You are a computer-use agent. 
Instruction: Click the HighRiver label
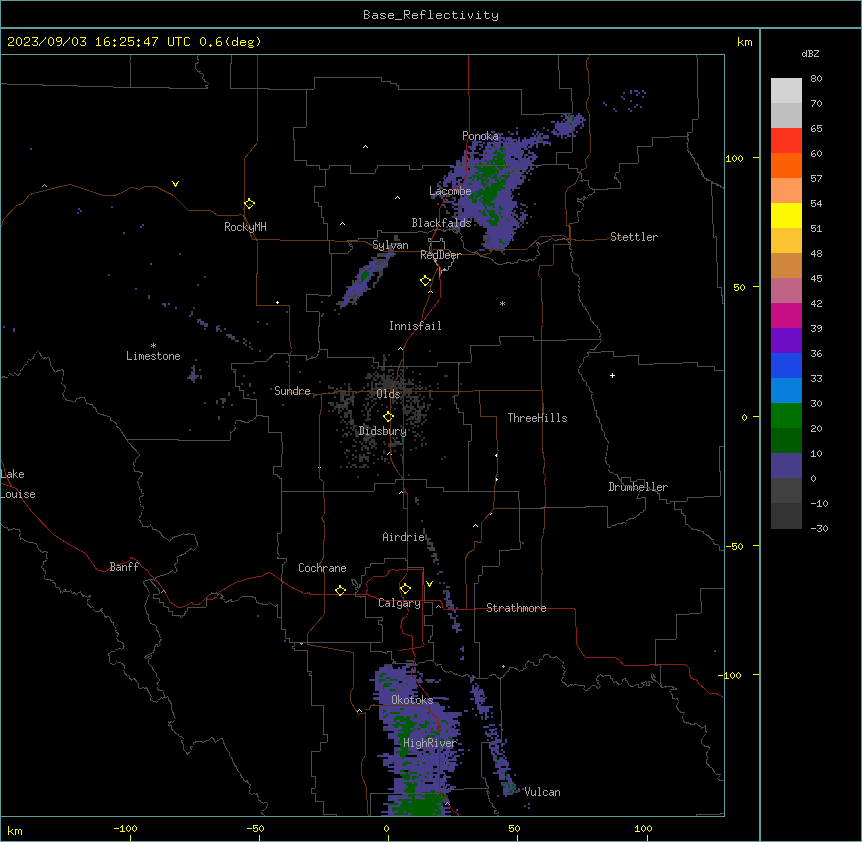[430, 743]
